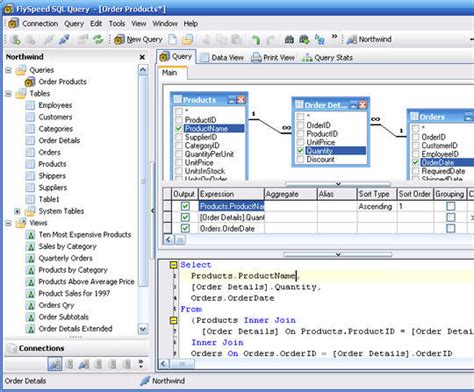
Task: Select Order Details table in tree
Action: coord(59,141)
